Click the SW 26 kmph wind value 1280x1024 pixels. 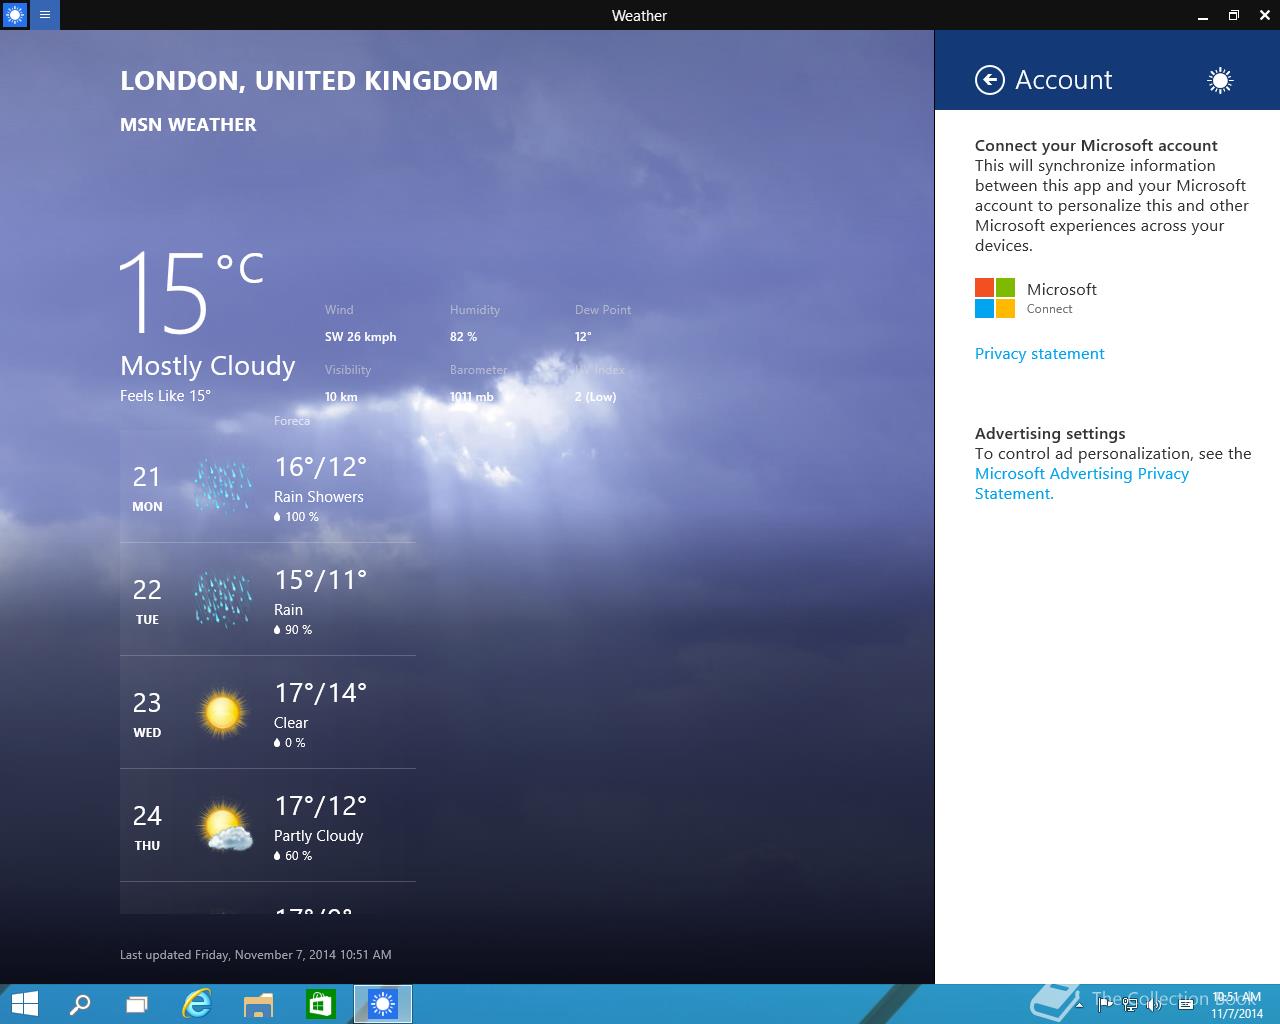[360, 337]
